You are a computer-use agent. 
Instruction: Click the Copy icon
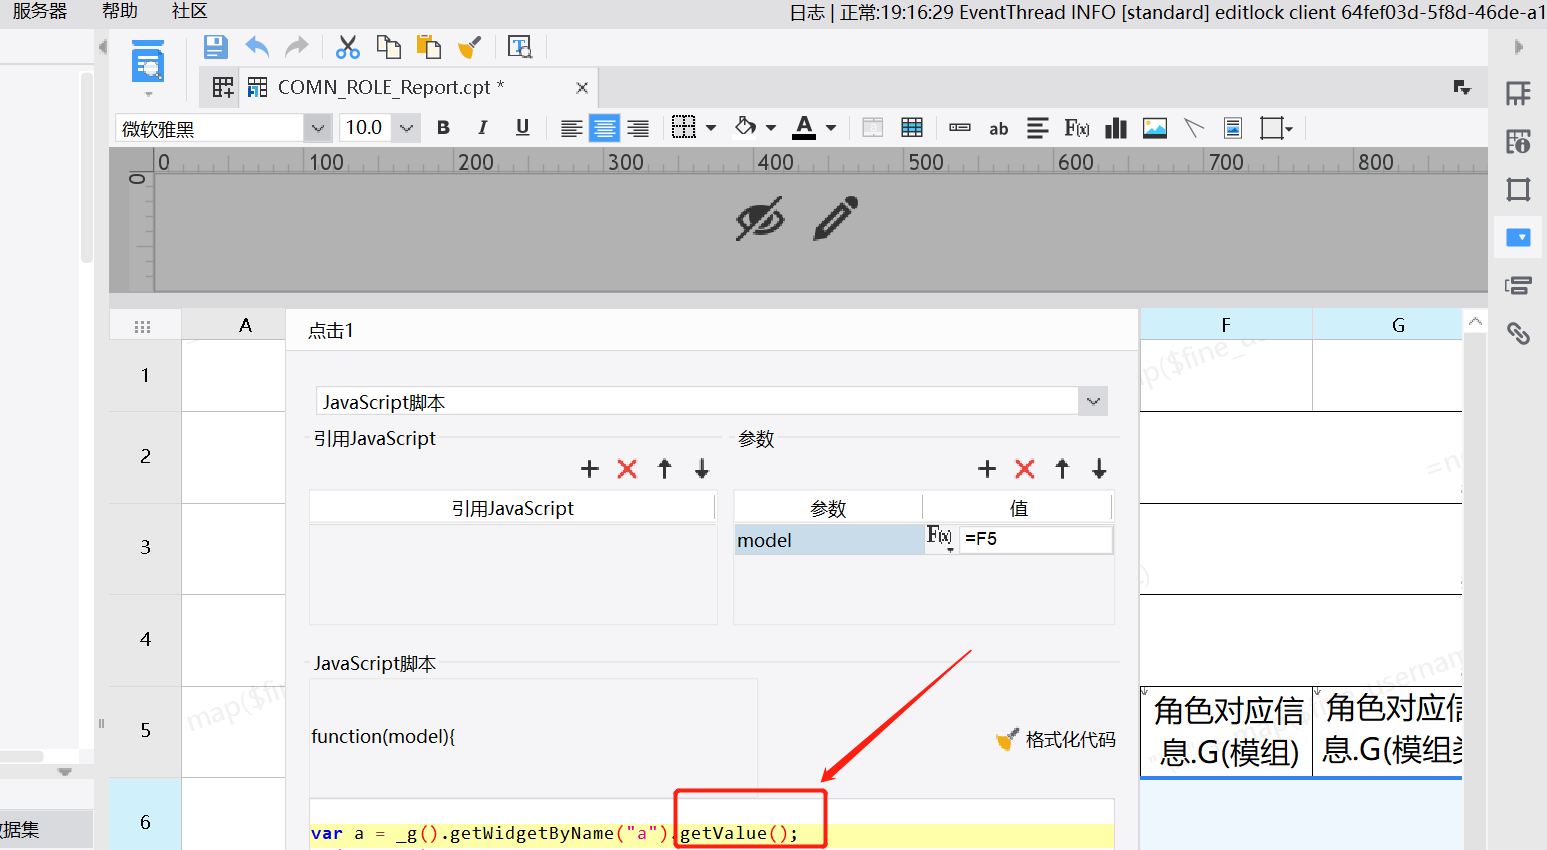click(x=388, y=47)
